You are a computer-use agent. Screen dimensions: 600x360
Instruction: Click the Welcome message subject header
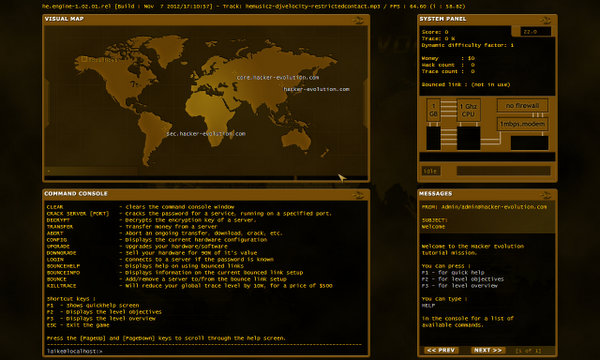pyautogui.click(x=434, y=223)
